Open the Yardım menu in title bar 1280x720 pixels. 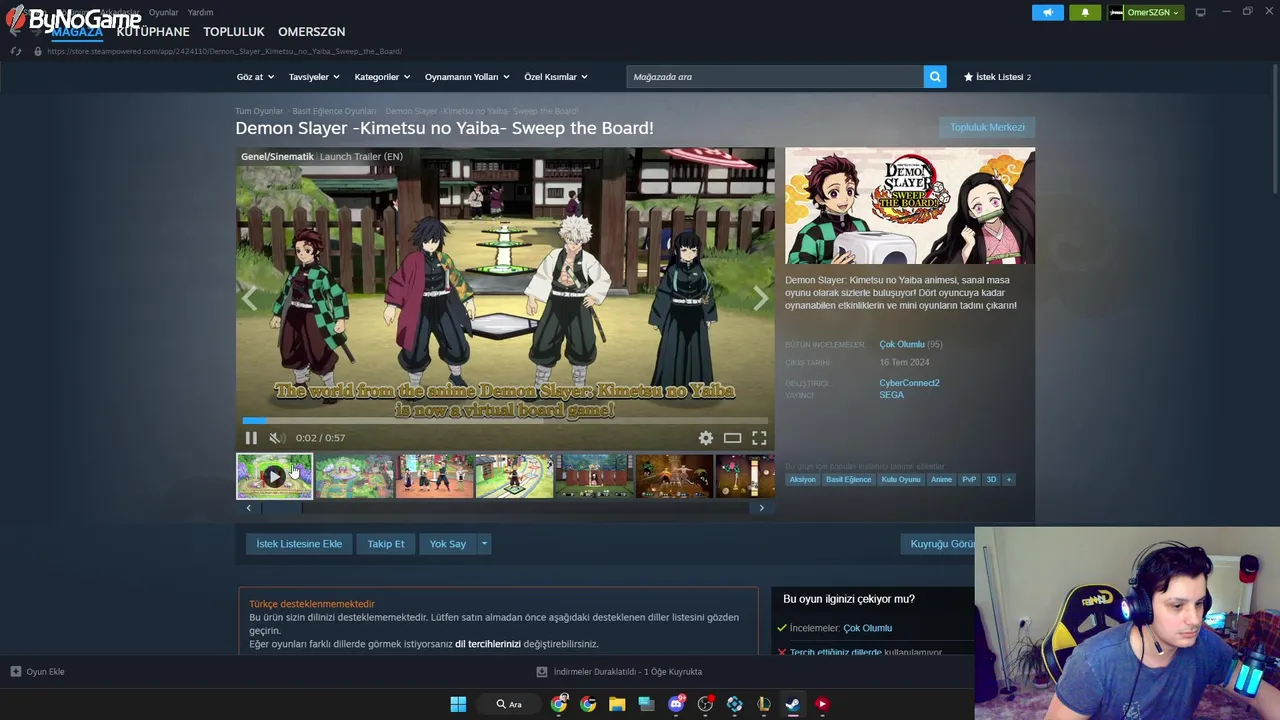coord(200,12)
